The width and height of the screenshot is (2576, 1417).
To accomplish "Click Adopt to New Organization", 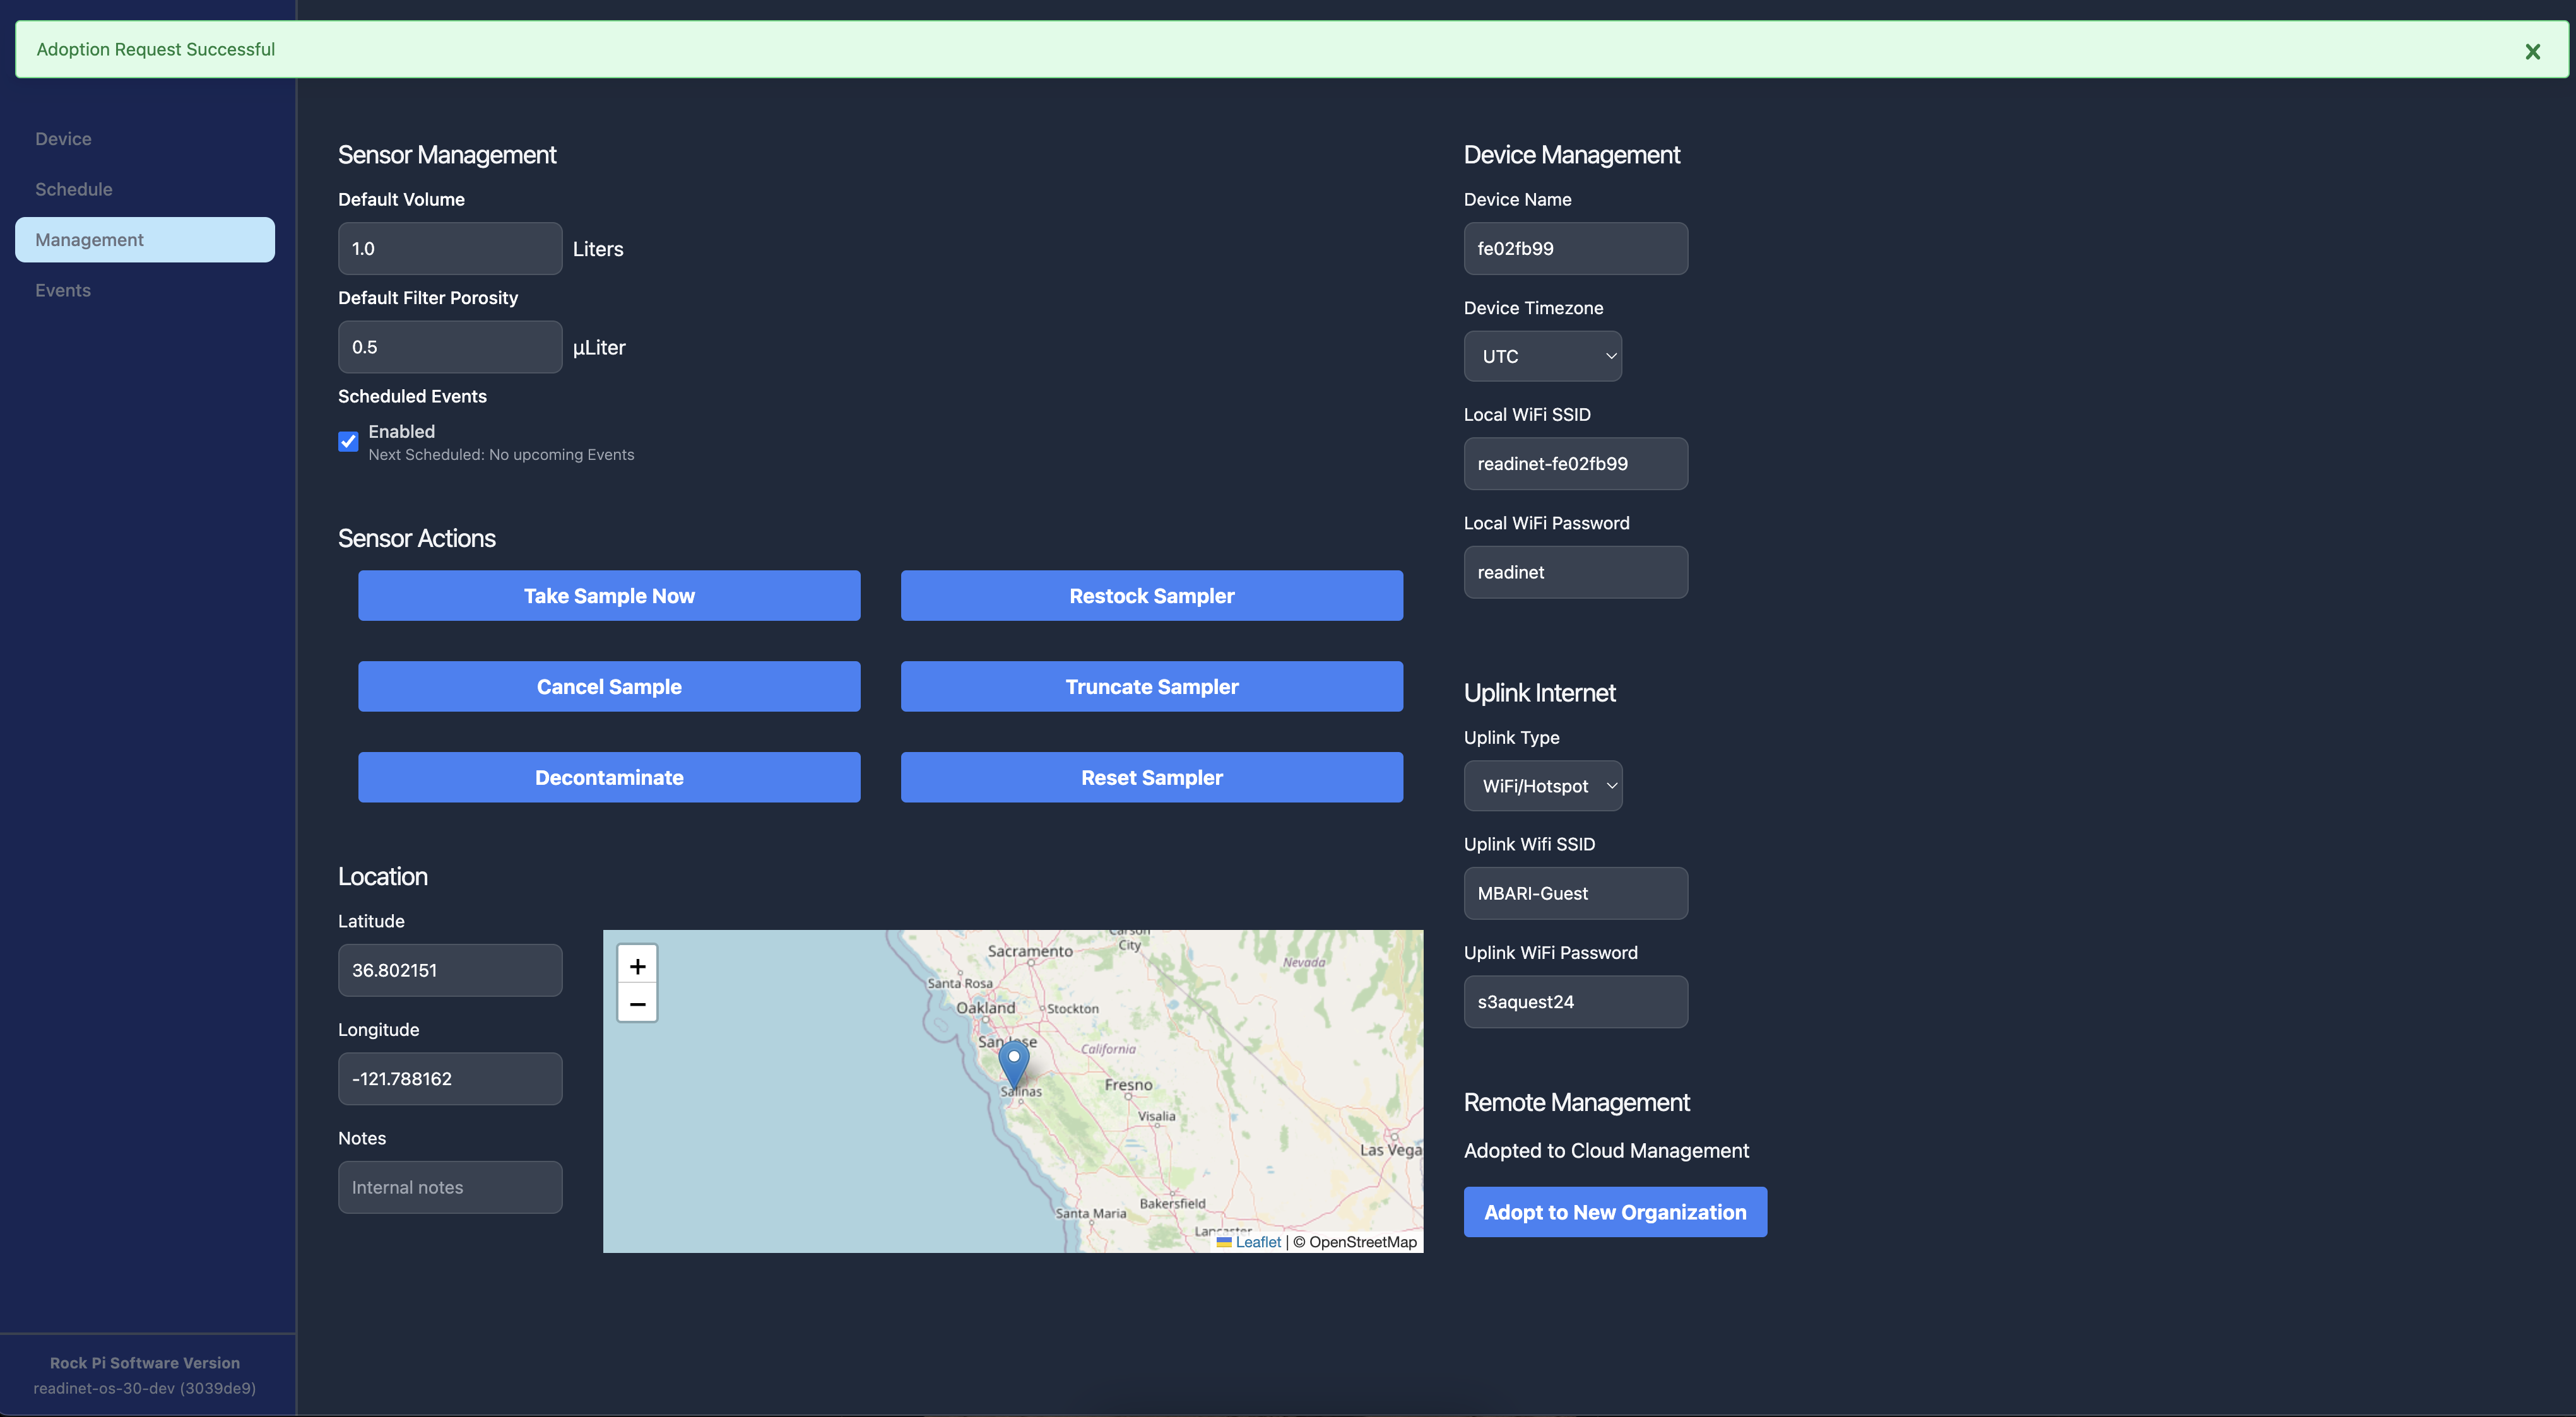I will click(1614, 1212).
